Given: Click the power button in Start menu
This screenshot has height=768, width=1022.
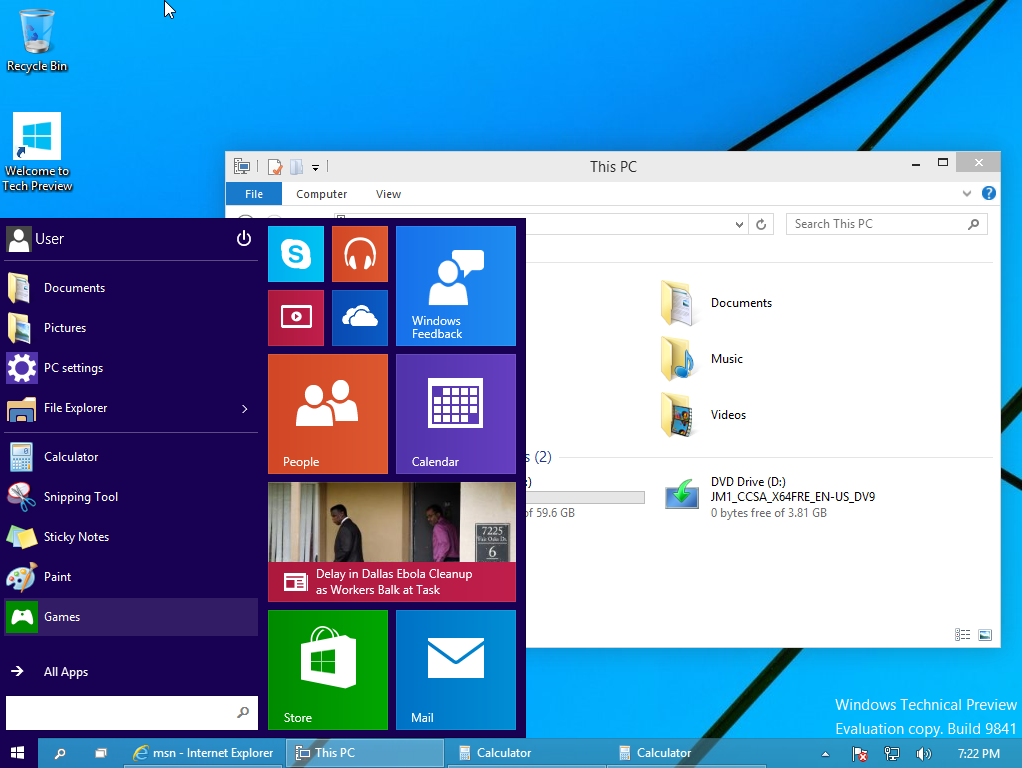Looking at the screenshot, I should 244,239.
